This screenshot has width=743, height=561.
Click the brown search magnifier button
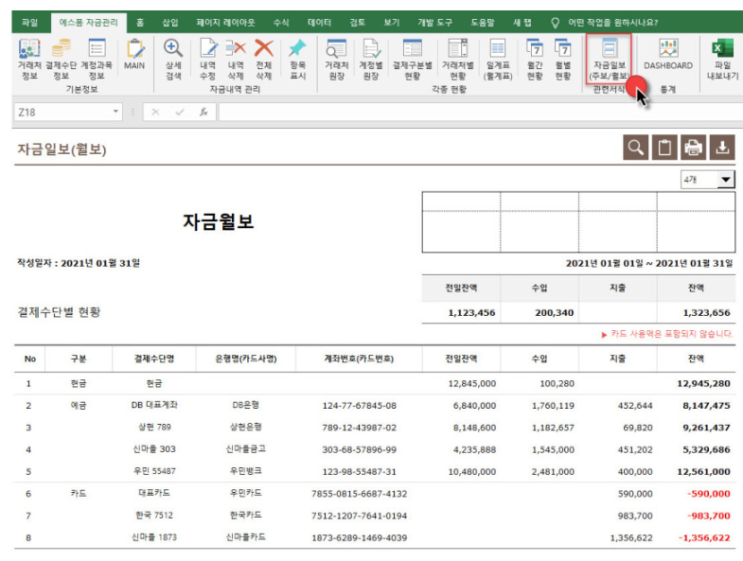[x=635, y=147]
